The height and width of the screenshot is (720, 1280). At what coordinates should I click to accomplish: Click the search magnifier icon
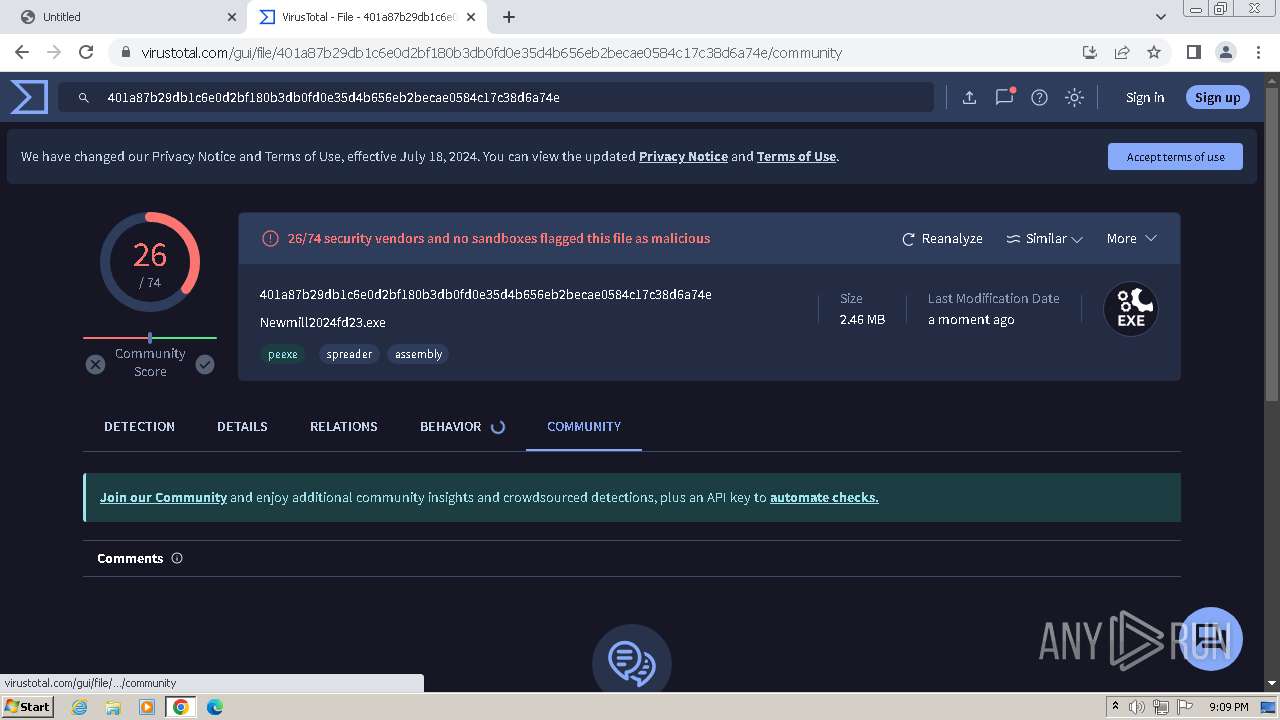[84, 97]
